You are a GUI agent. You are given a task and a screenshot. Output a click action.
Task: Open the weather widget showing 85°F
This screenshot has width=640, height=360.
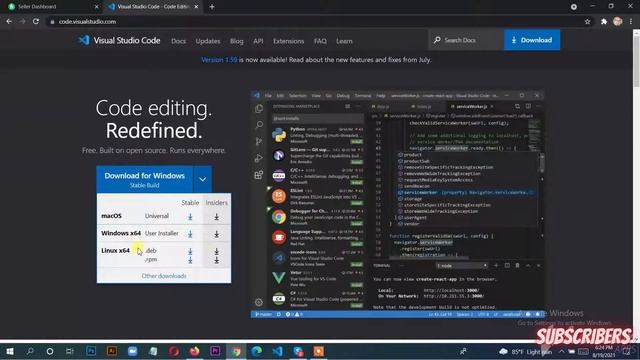pyautogui.click(x=526, y=351)
